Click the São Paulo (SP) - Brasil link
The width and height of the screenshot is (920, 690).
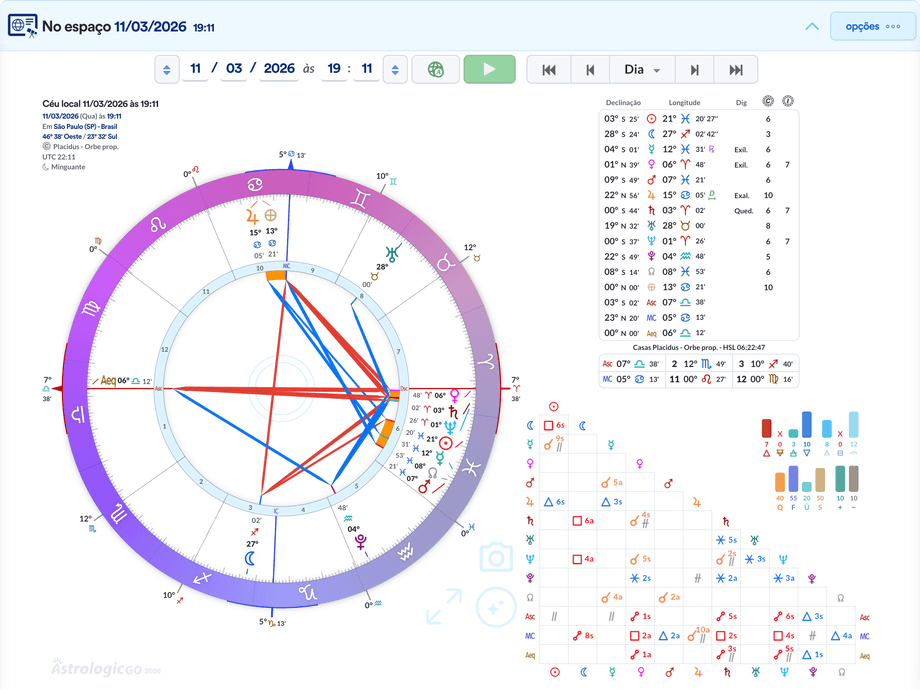pyautogui.click(x=85, y=126)
